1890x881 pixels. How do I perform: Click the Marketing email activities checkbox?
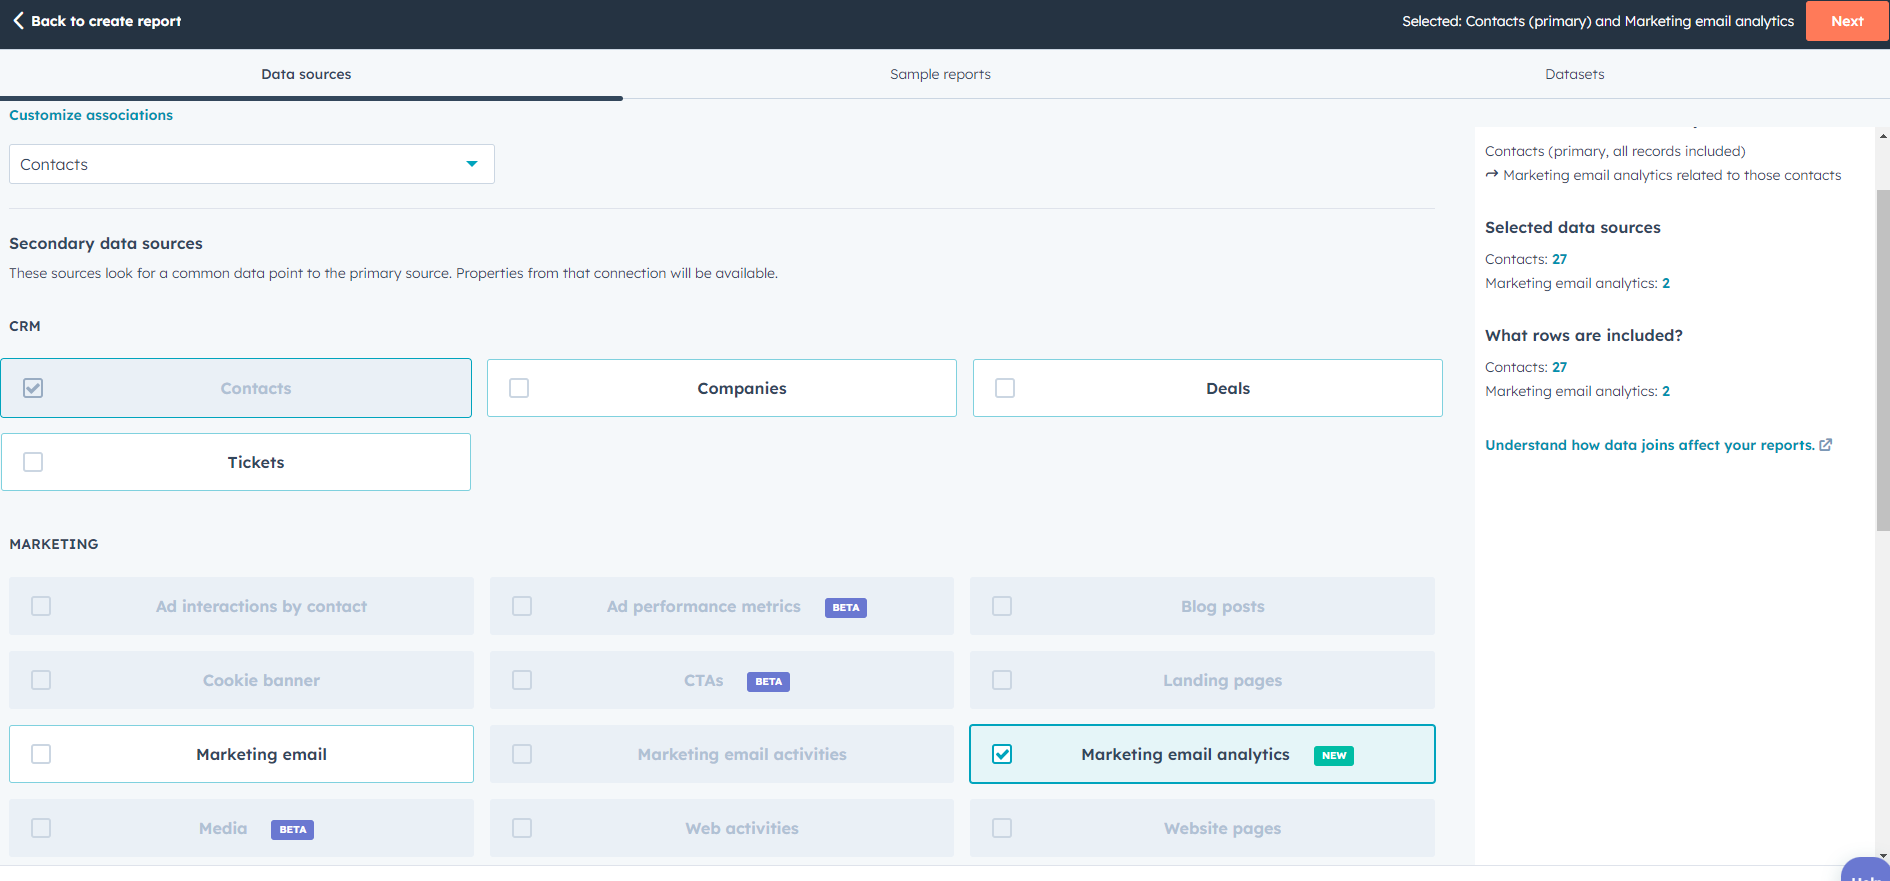(x=522, y=754)
